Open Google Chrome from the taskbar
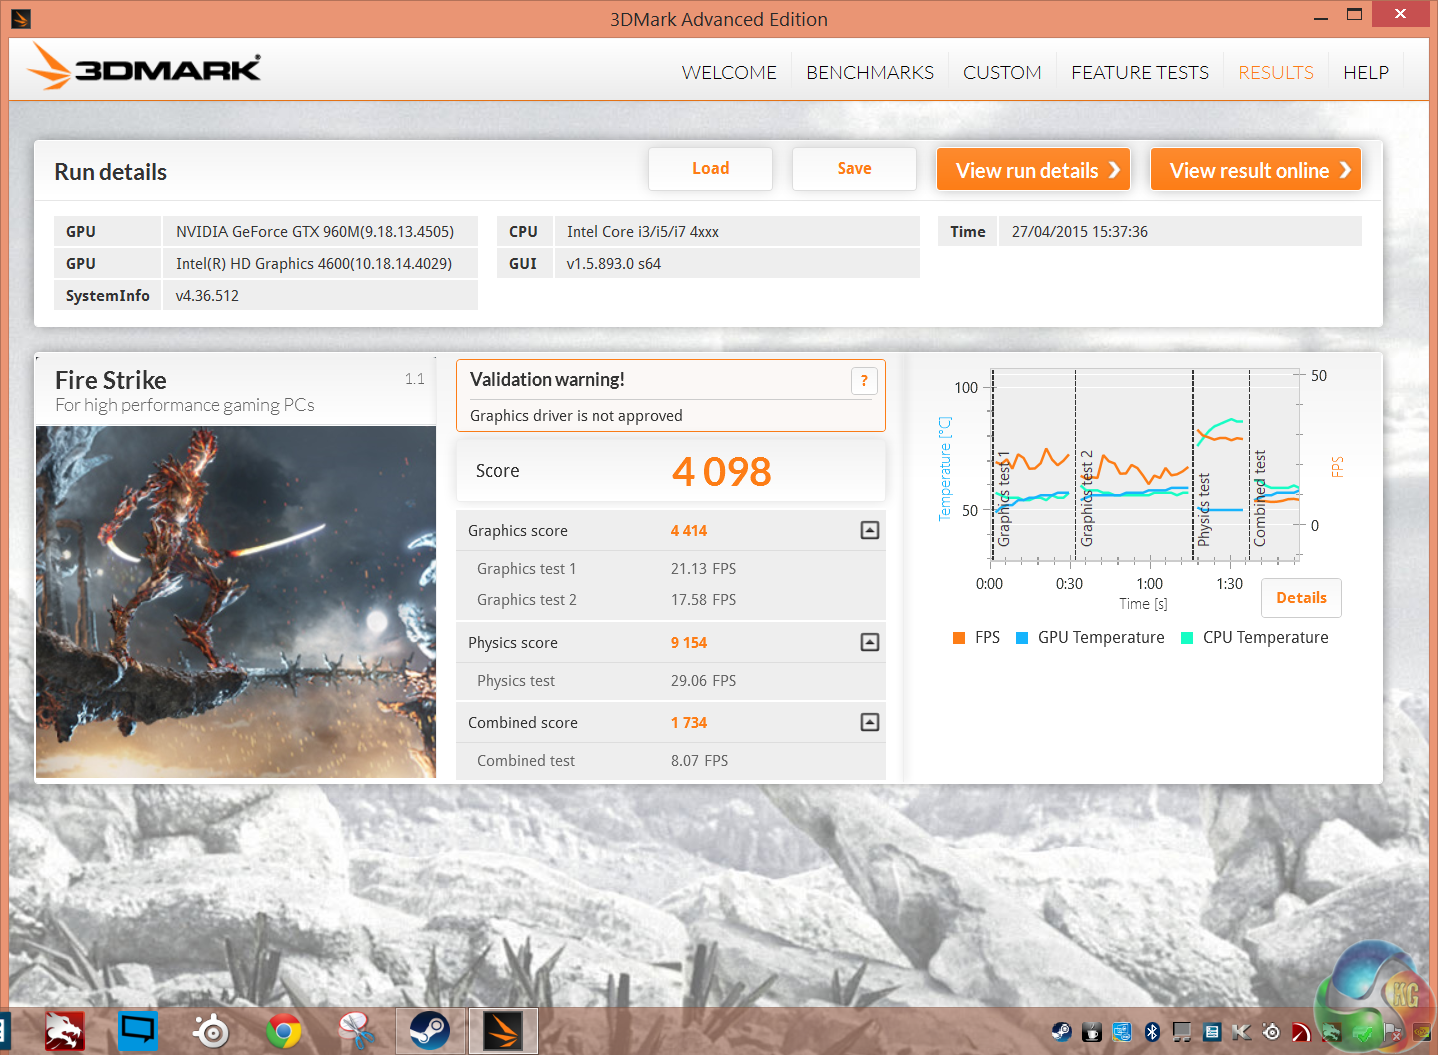The image size is (1438, 1055). pos(284,1031)
